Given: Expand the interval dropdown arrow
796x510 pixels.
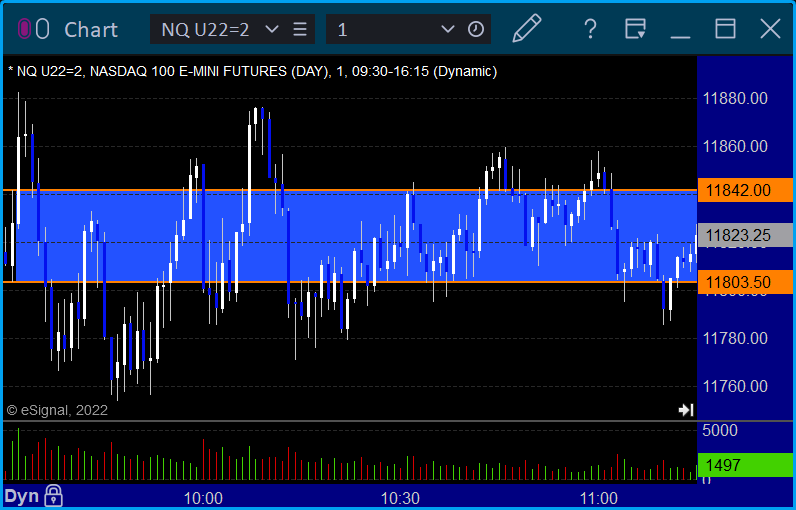Looking at the screenshot, I should coord(447,29).
